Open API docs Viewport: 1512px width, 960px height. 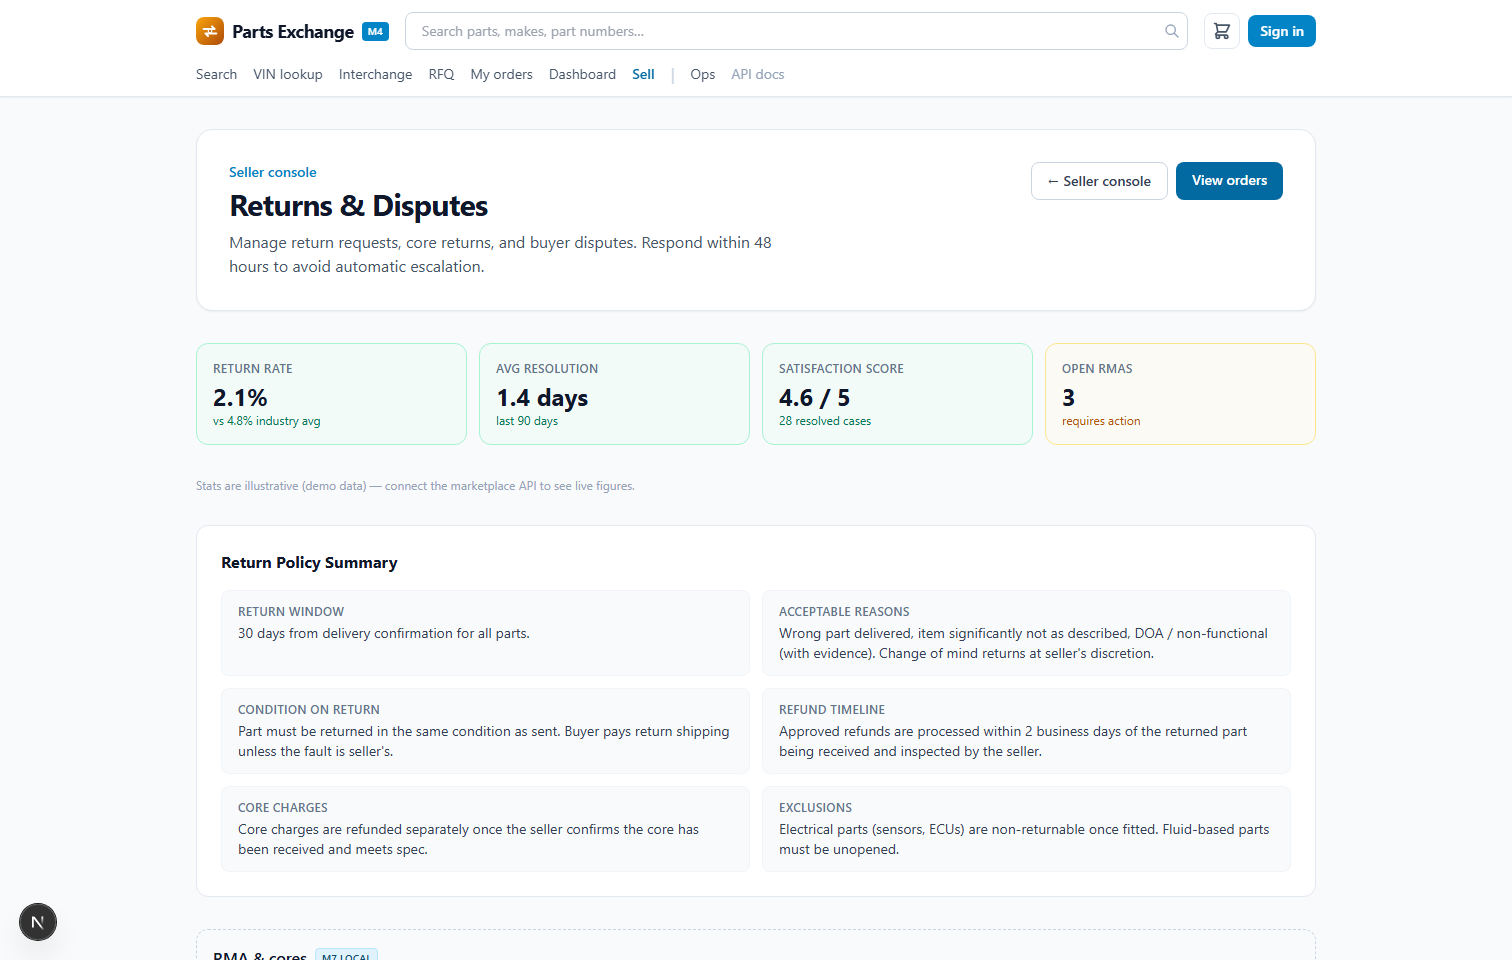758,74
